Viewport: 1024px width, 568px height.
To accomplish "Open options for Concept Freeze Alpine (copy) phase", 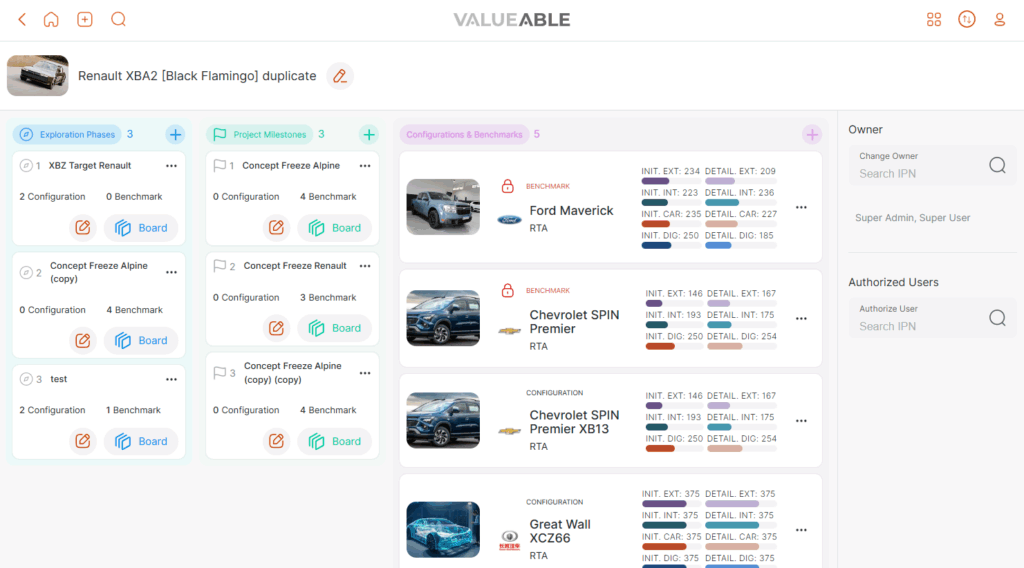I will click(171, 272).
